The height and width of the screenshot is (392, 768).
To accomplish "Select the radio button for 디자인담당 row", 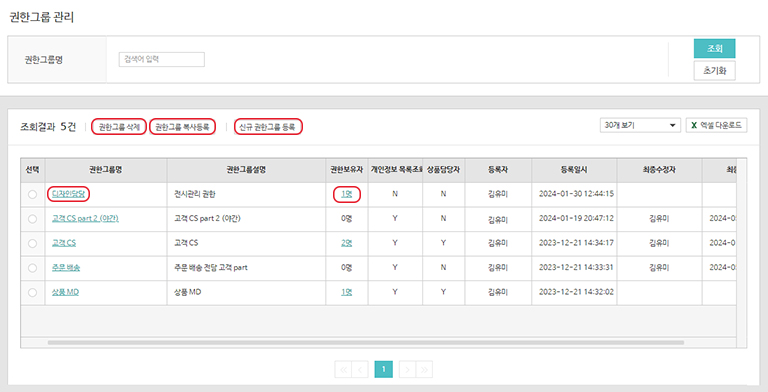I will 32,195.
